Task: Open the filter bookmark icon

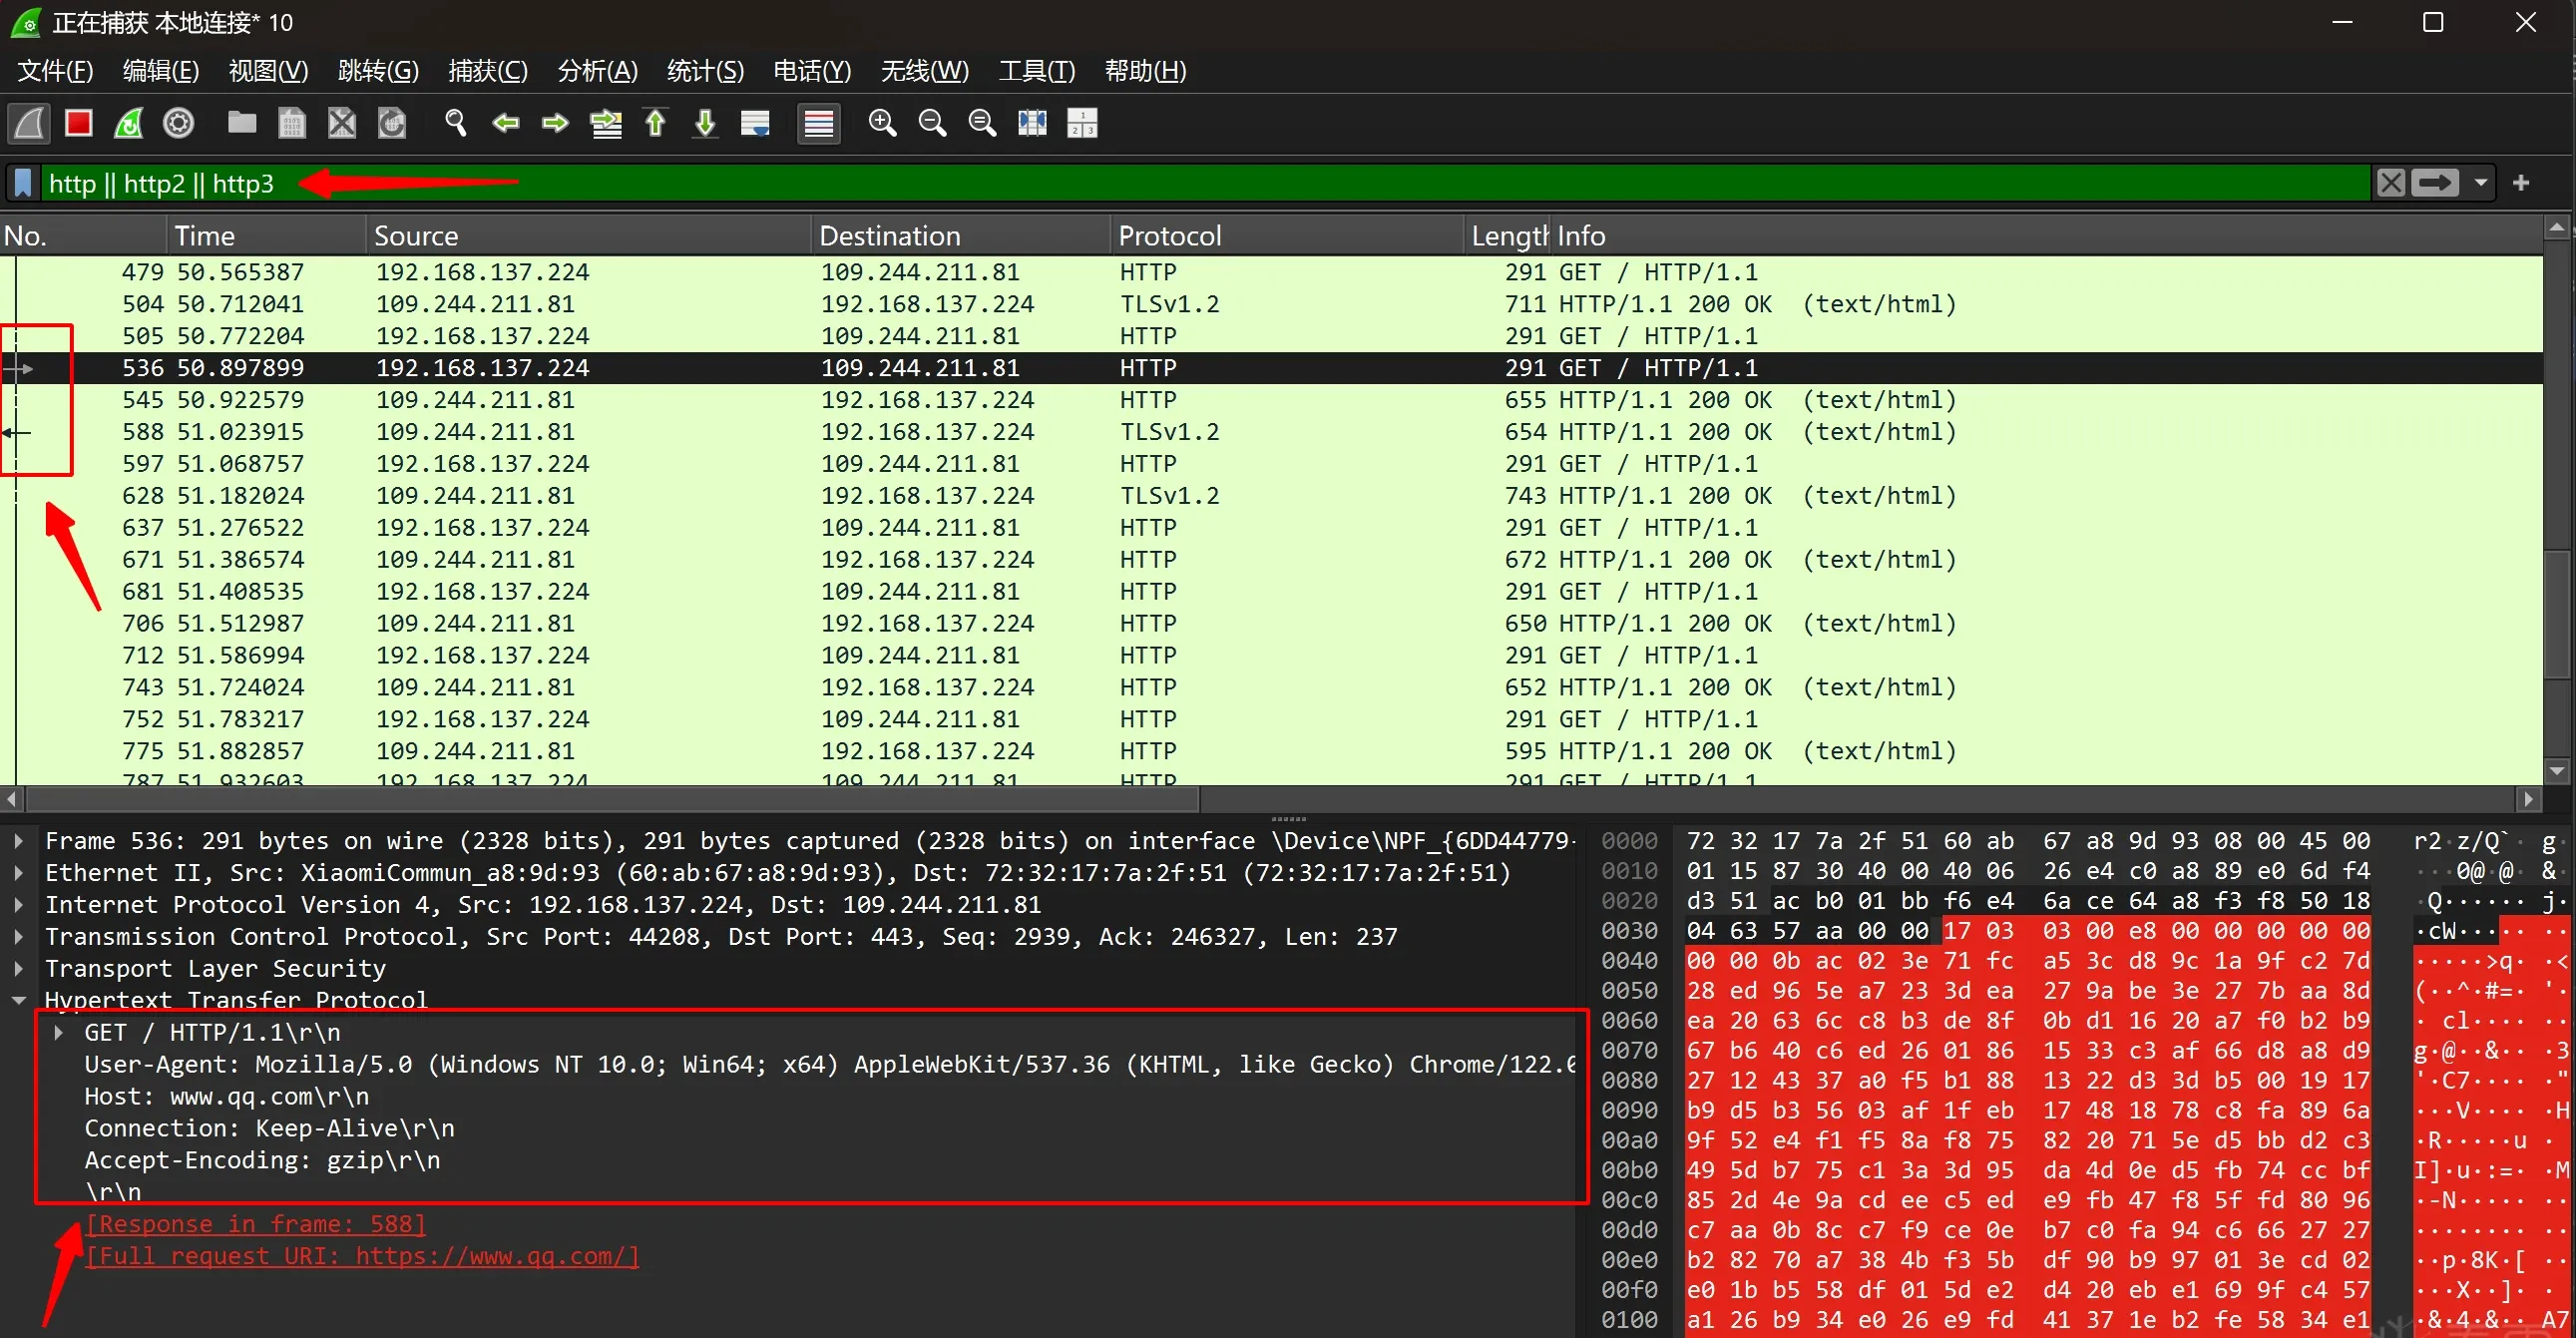Action: (23, 183)
